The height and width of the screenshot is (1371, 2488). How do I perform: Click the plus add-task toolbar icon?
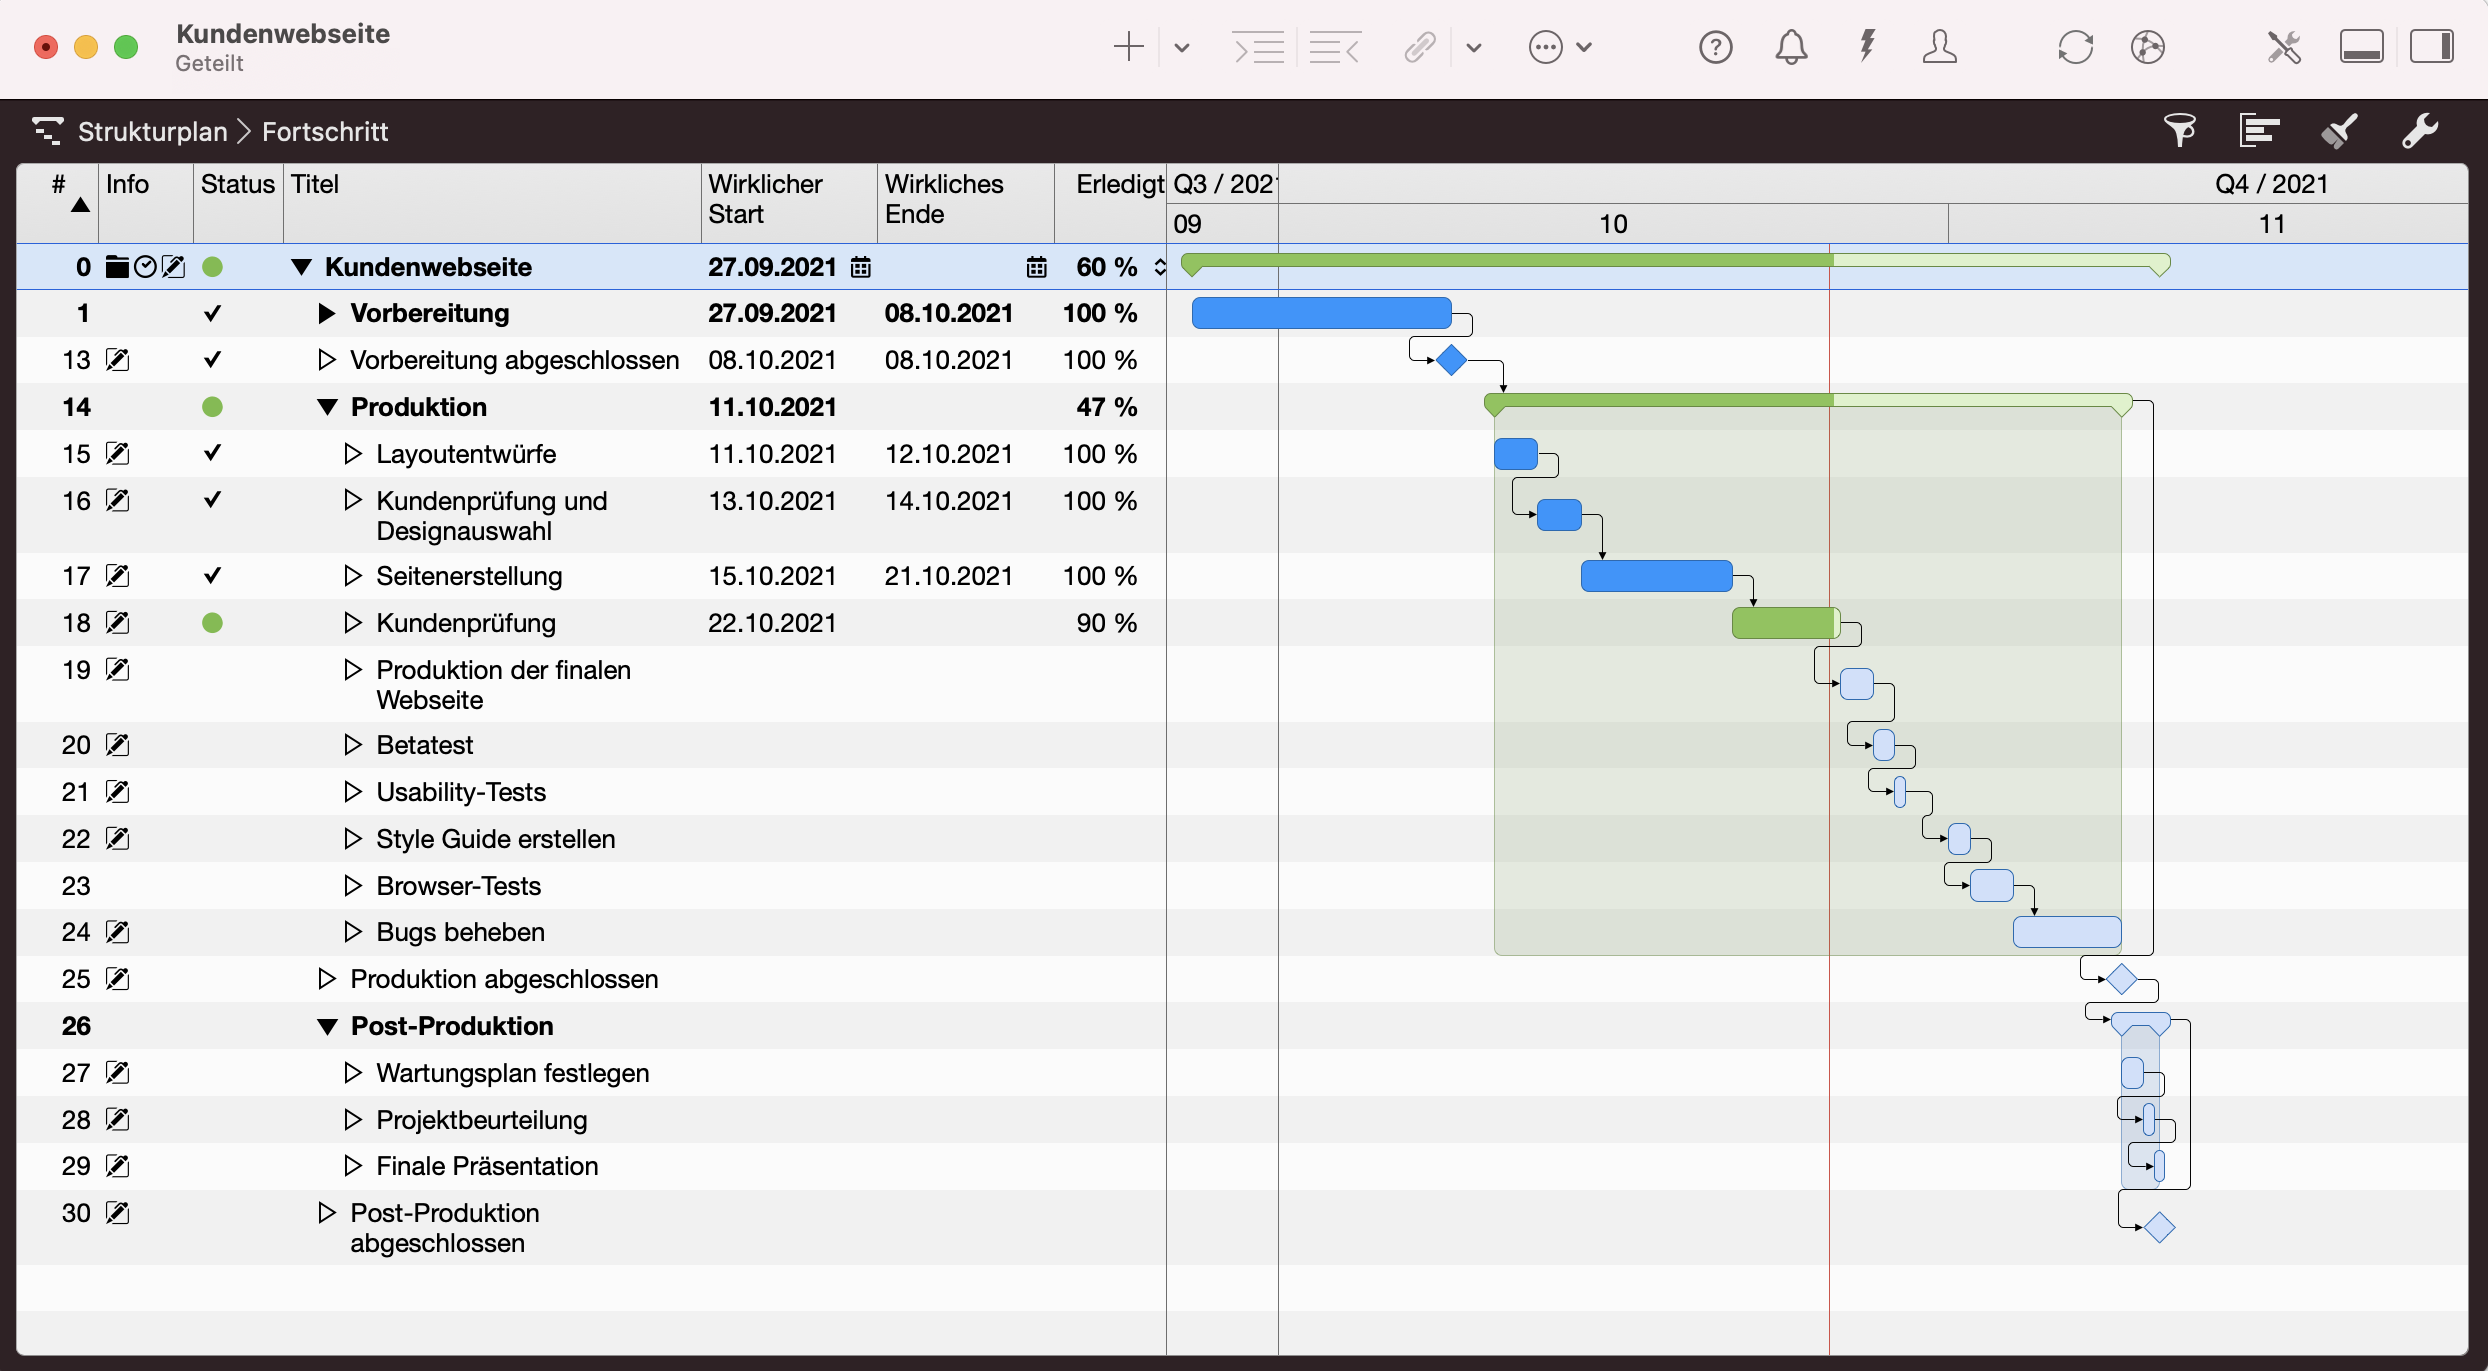pyautogui.click(x=1128, y=47)
